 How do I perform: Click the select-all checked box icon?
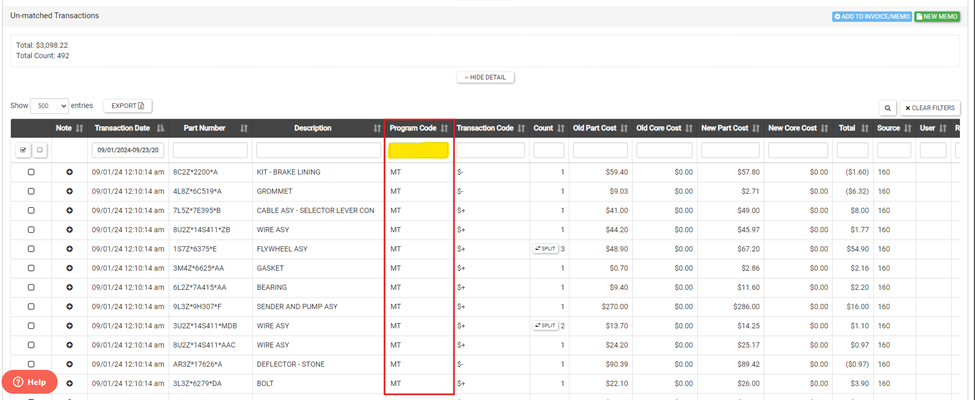click(x=24, y=150)
